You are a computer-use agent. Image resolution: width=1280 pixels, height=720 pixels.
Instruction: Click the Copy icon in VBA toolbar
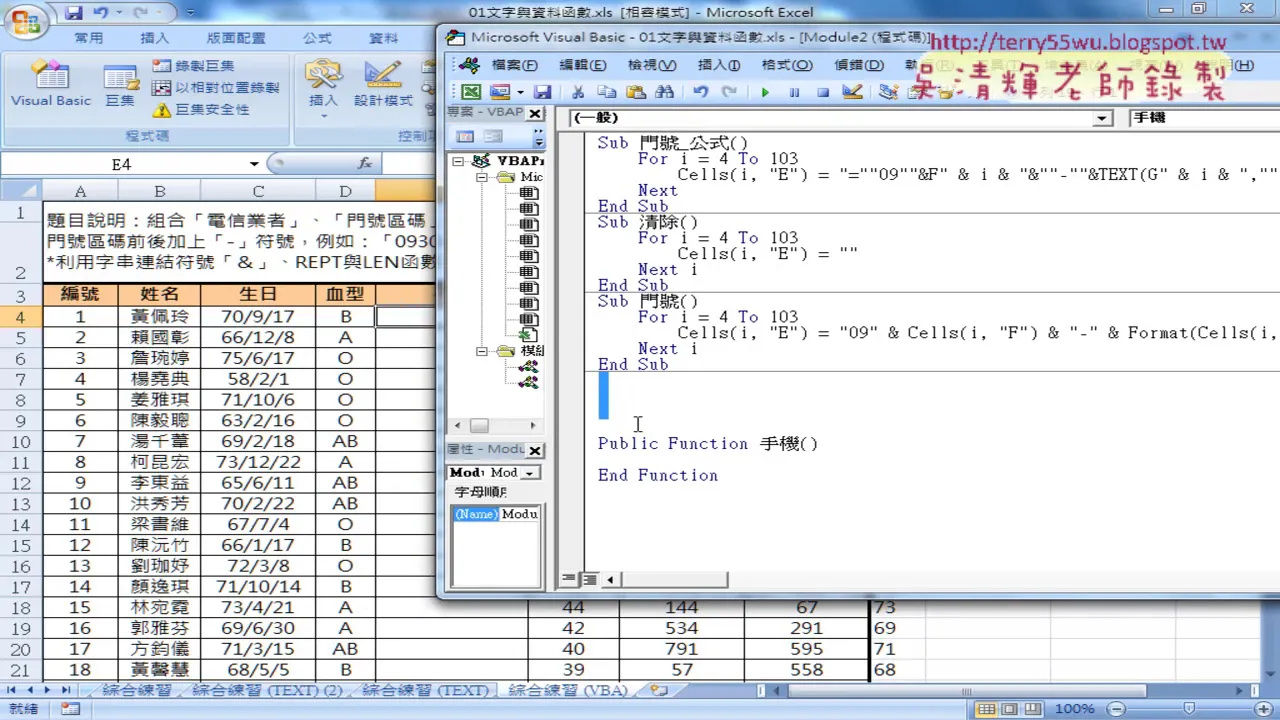[x=606, y=92]
